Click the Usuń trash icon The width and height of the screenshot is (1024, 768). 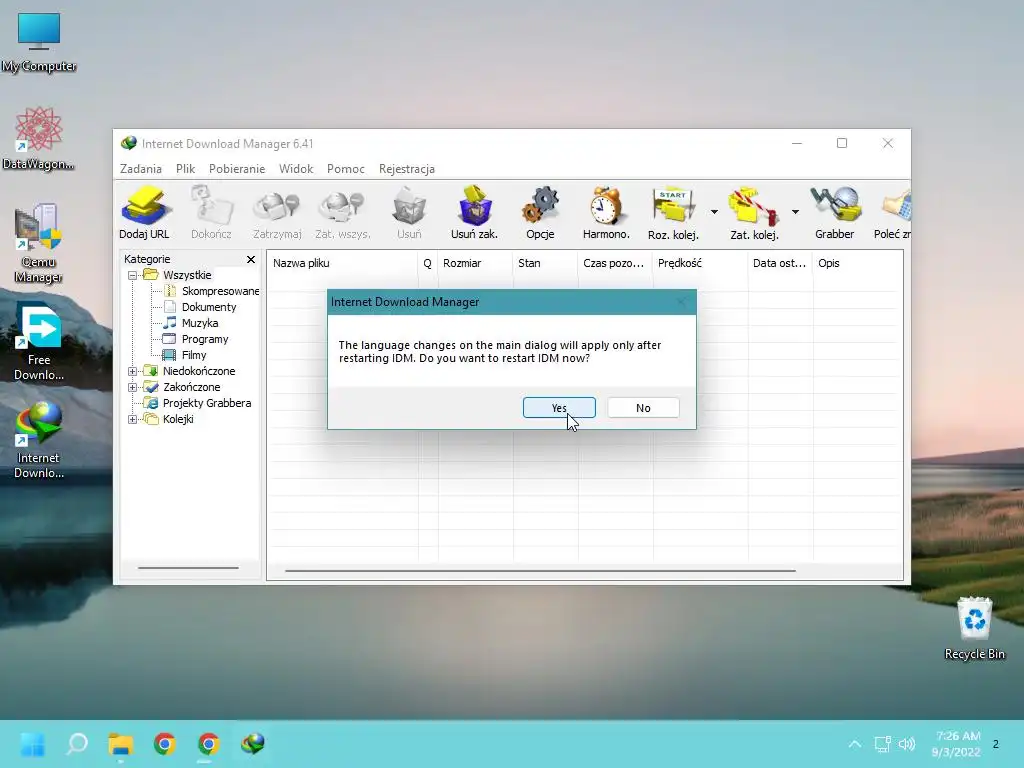[x=409, y=212]
